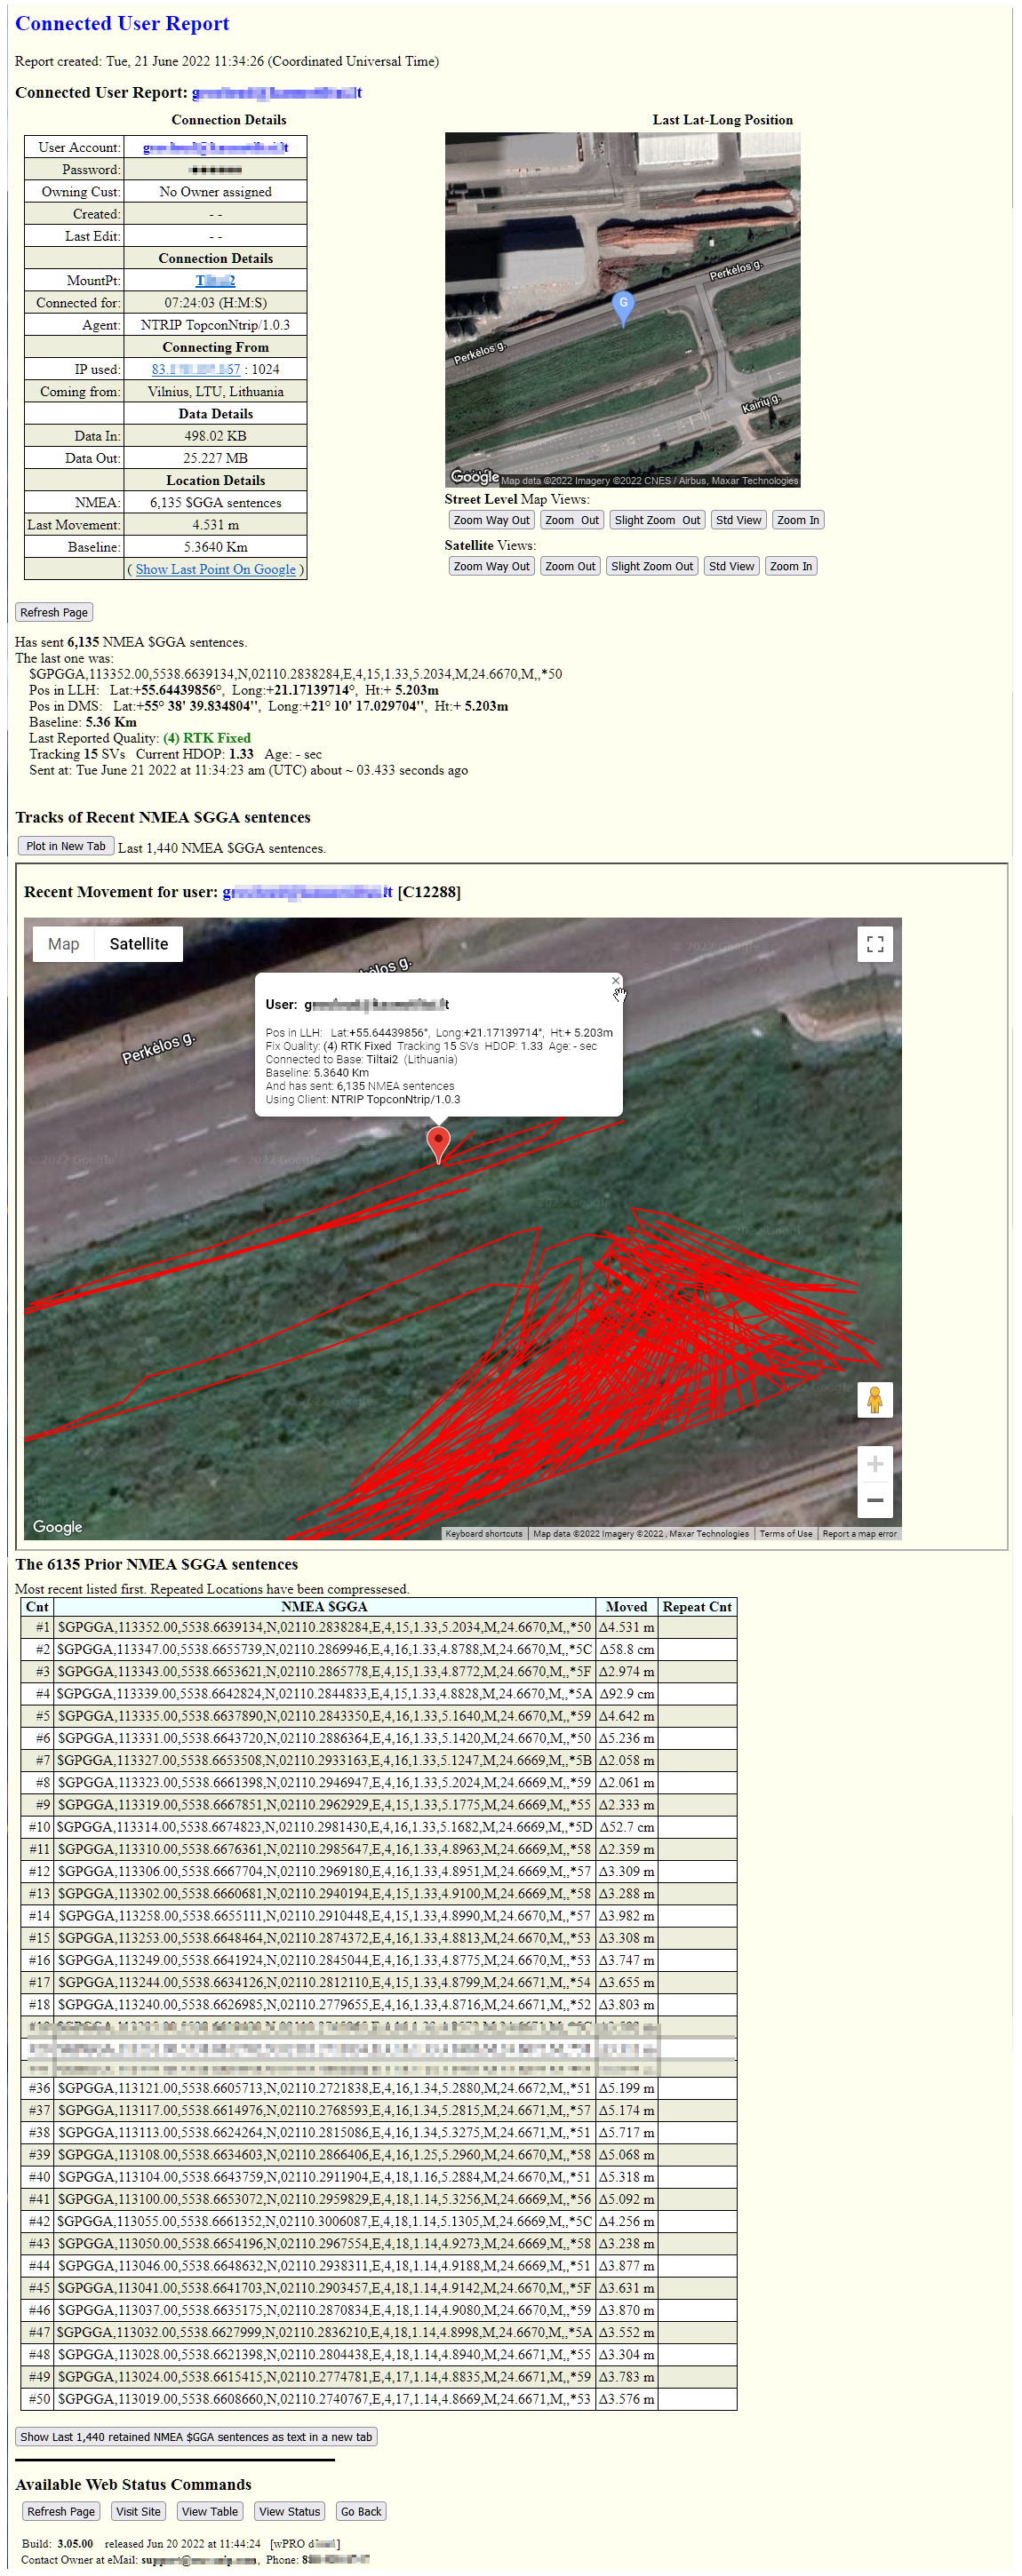Select Street Level Std View button

point(738,520)
